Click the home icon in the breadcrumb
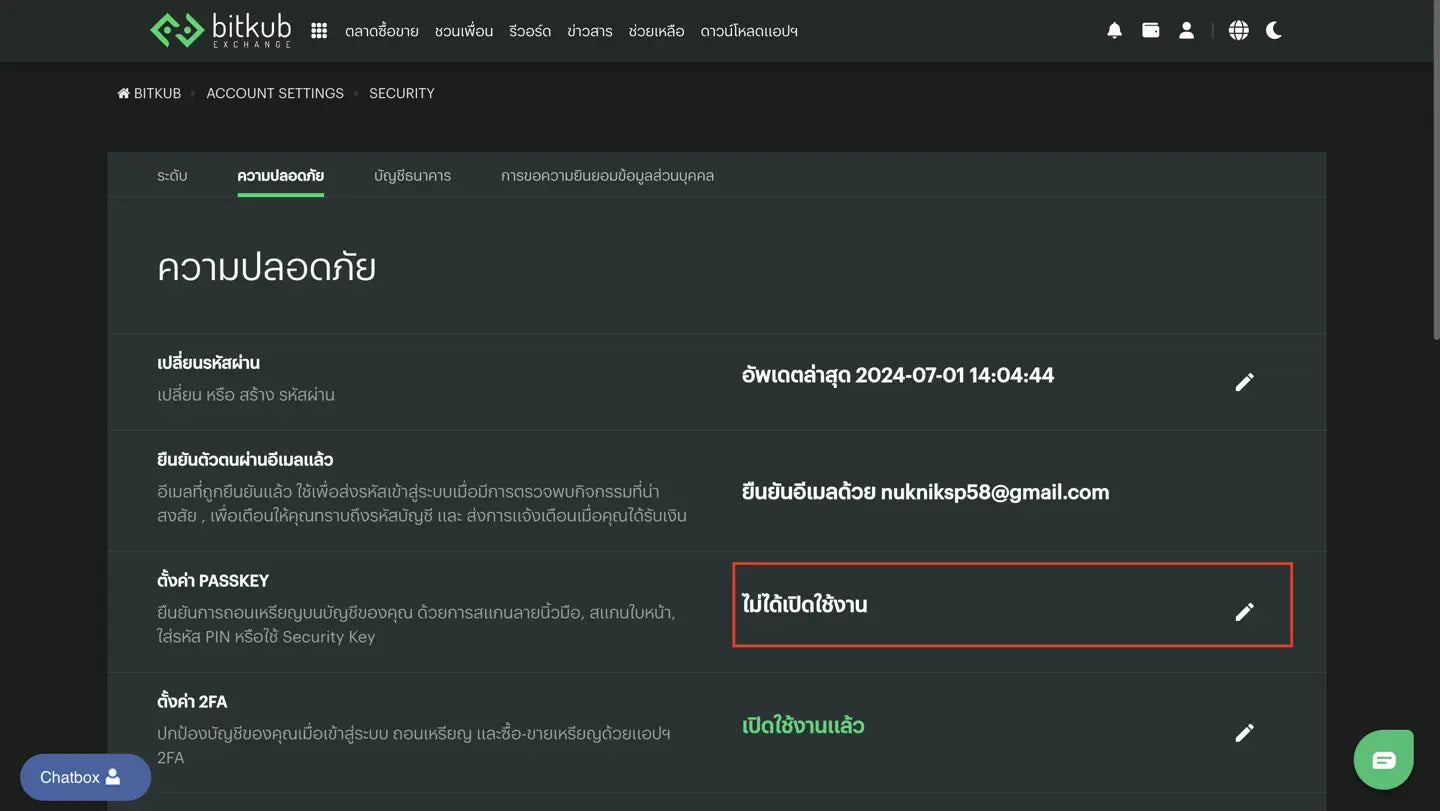 124,92
